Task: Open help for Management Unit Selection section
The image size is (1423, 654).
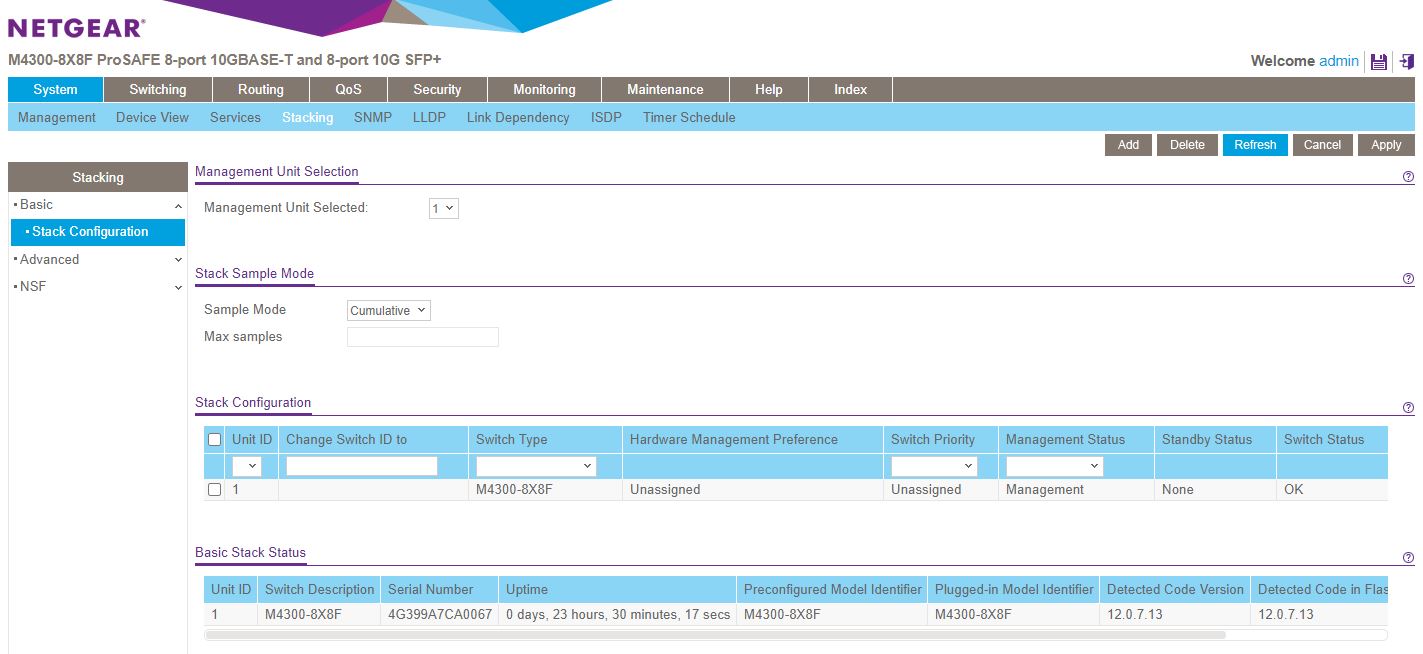Action: pyautogui.click(x=1408, y=177)
